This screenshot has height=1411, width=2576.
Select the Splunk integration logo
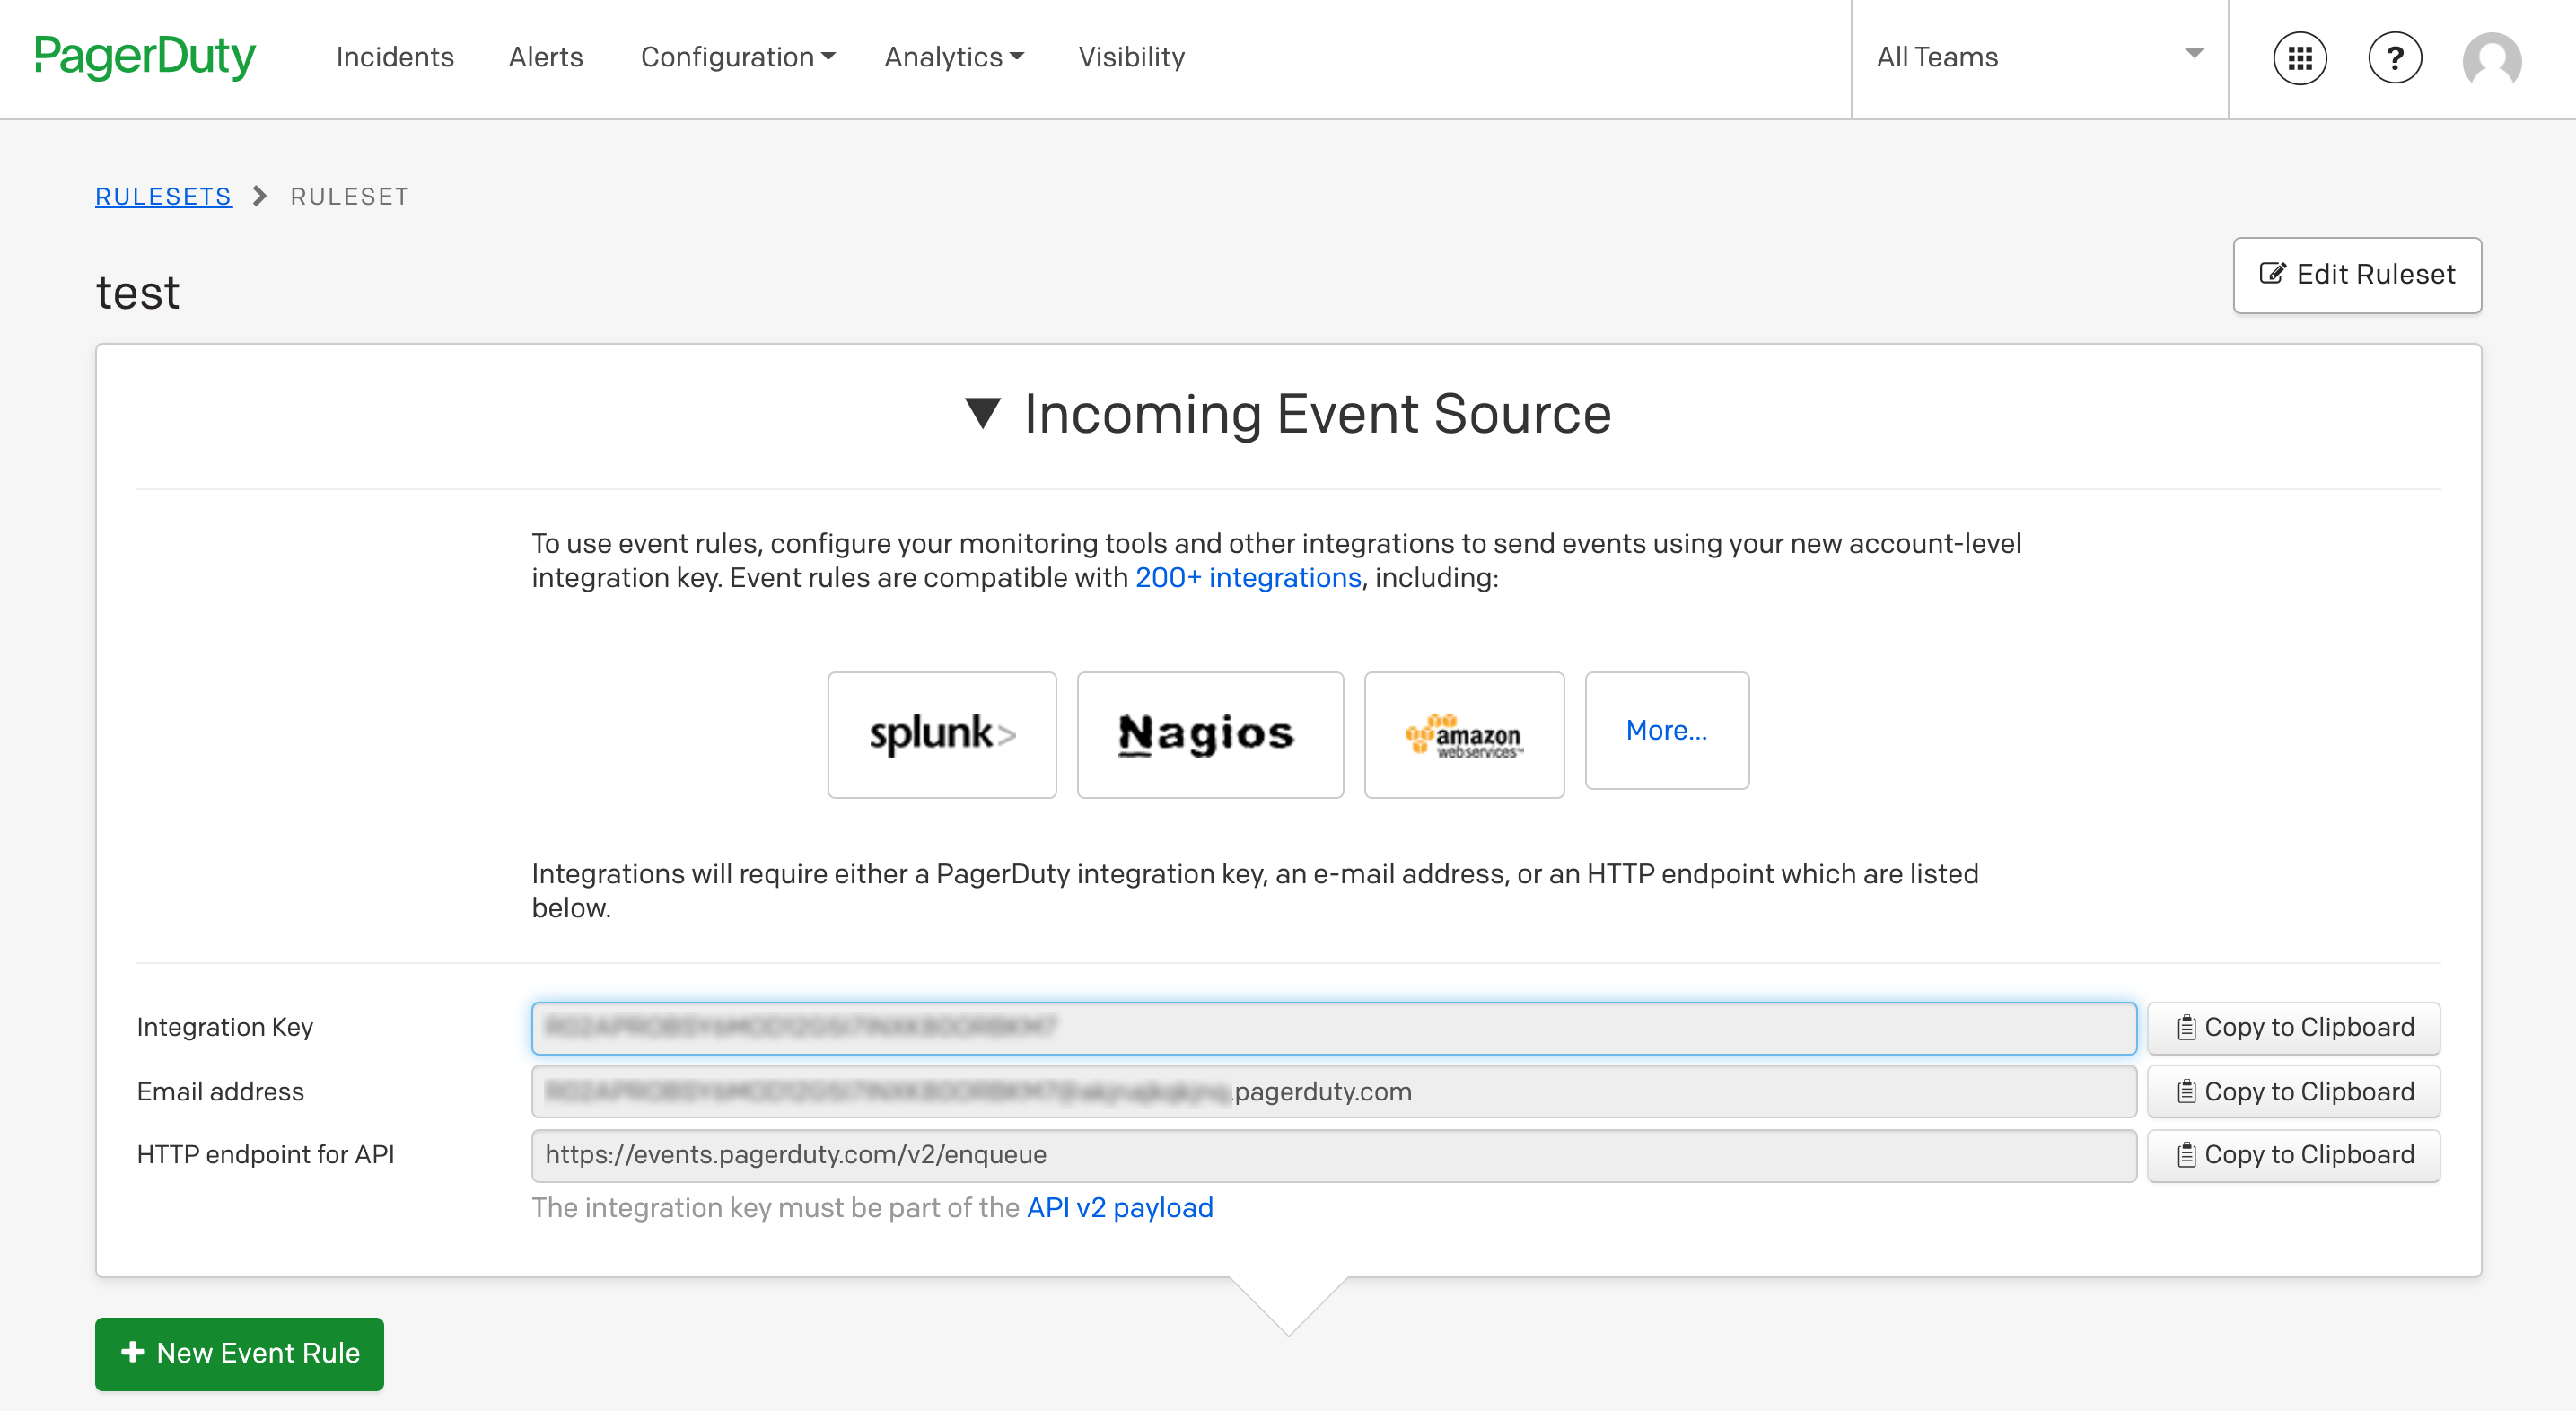pos(942,734)
